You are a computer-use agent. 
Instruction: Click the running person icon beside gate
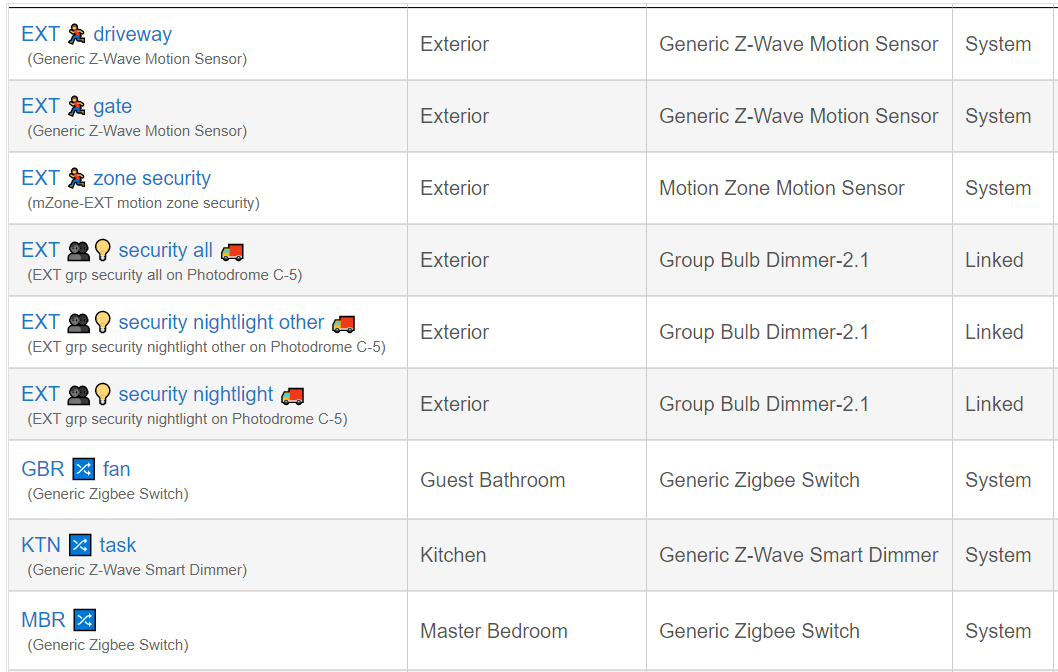76,106
